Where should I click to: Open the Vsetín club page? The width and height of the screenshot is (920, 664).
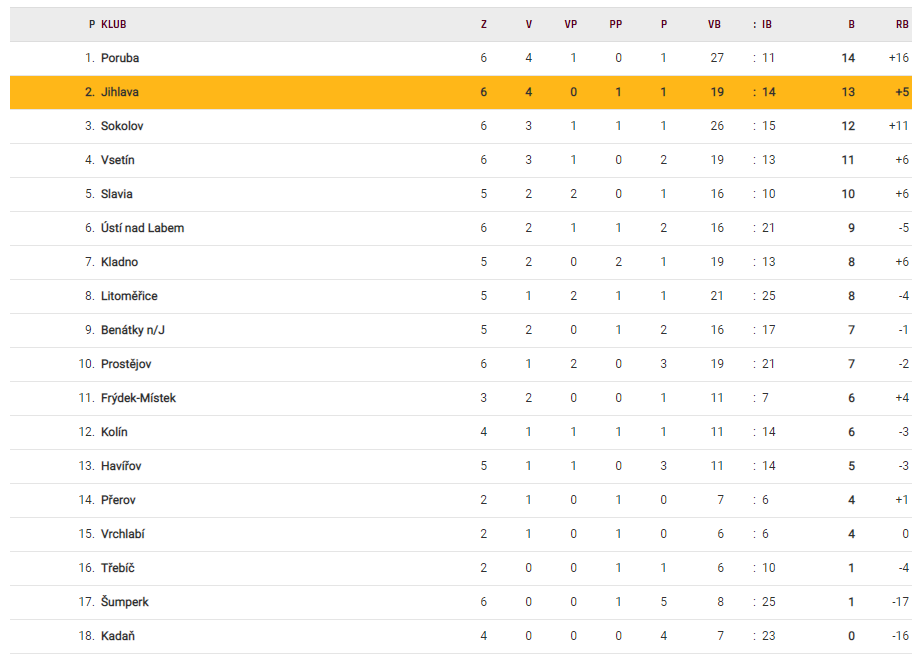point(118,160)
